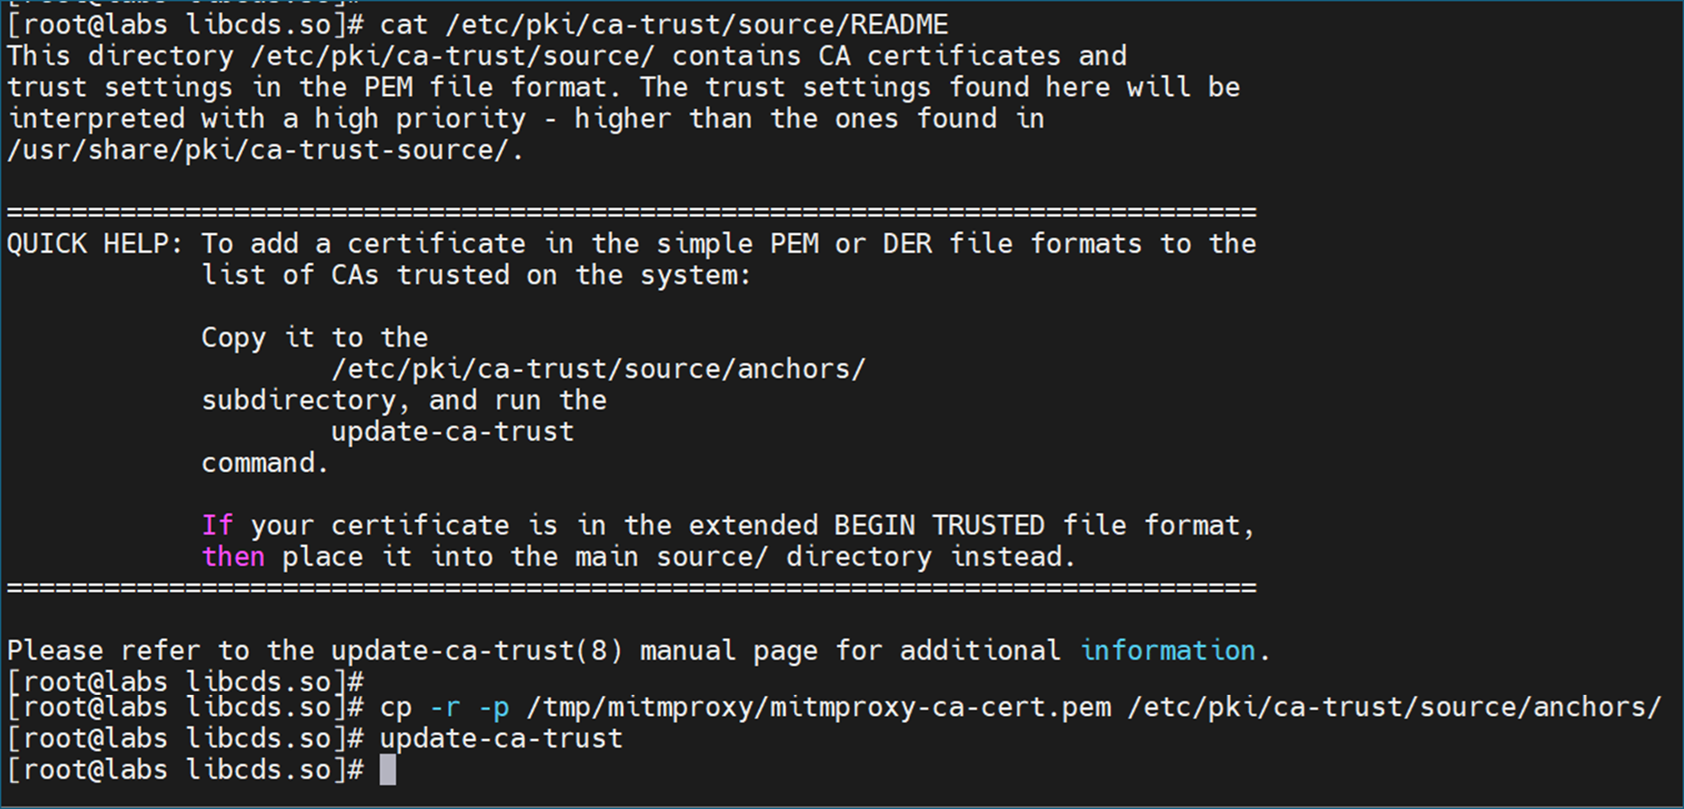
Task: Click the "cp" command at the prompt
Action: tap(396, 708)
